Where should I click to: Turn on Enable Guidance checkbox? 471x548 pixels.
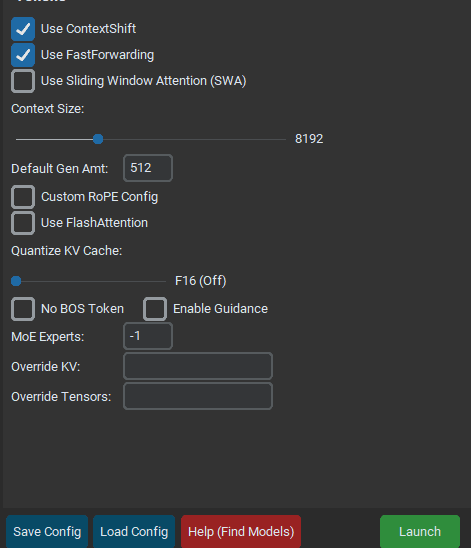[155, 309]
